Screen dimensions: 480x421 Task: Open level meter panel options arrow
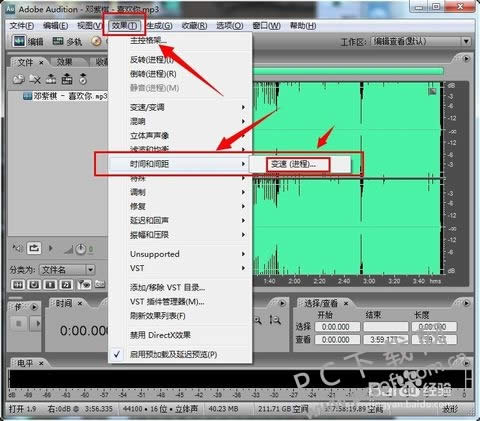[466, 363]
